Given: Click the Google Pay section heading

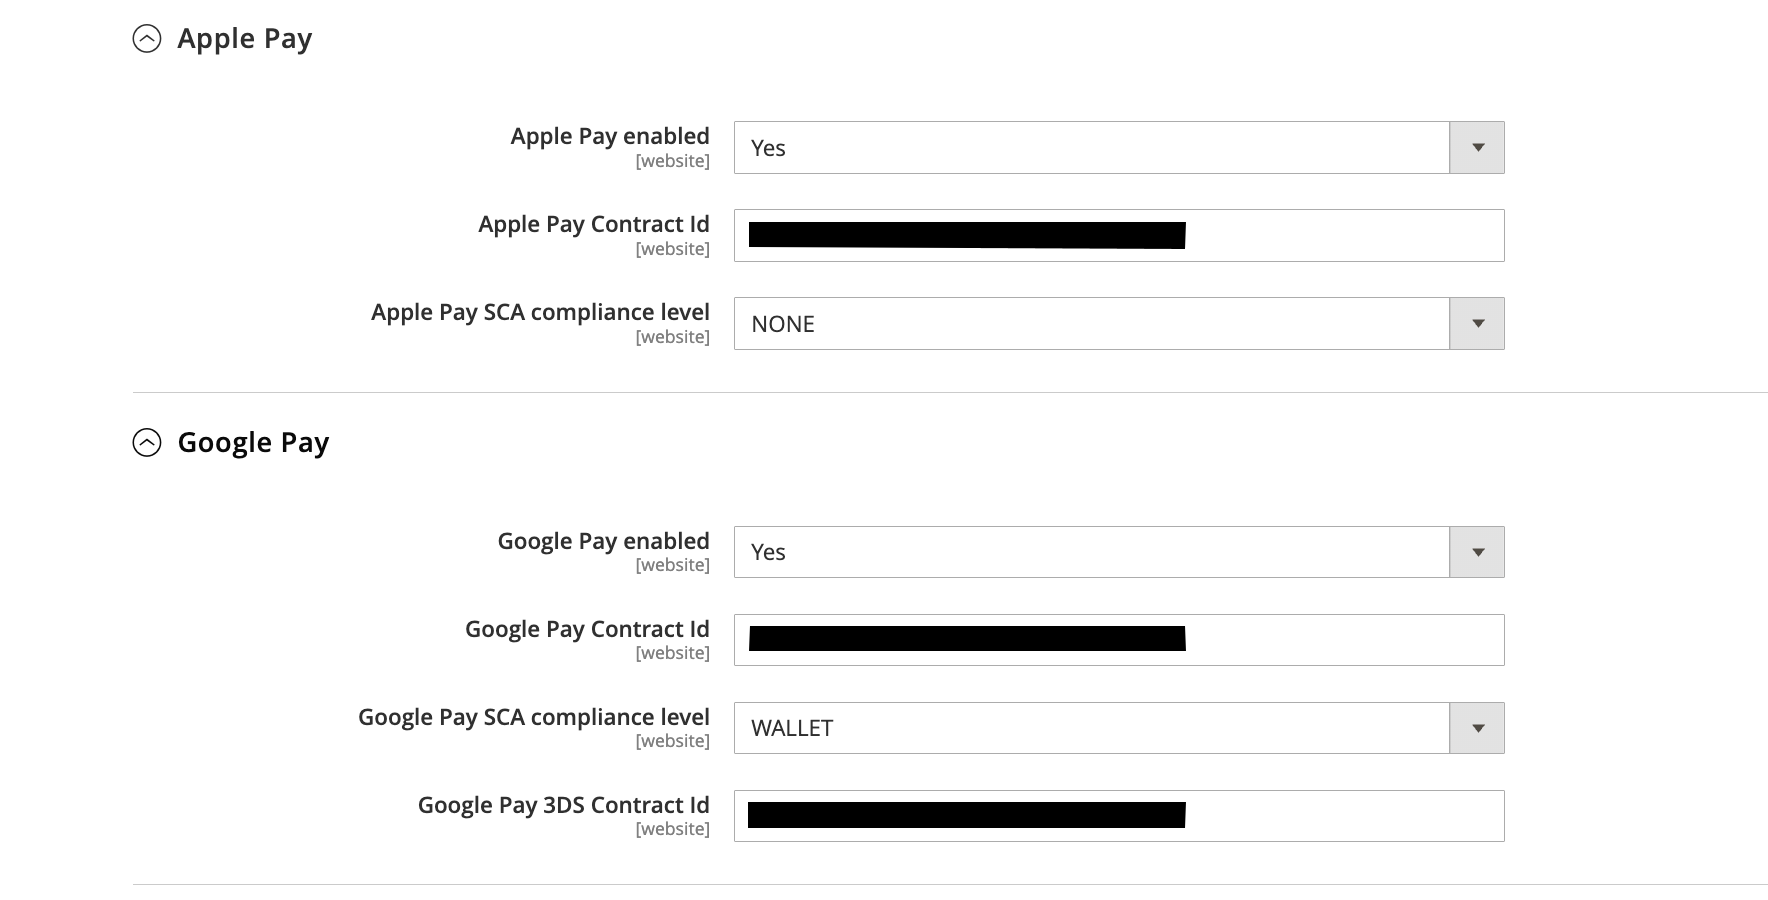Looking at the screenshot, I should 253,442.
